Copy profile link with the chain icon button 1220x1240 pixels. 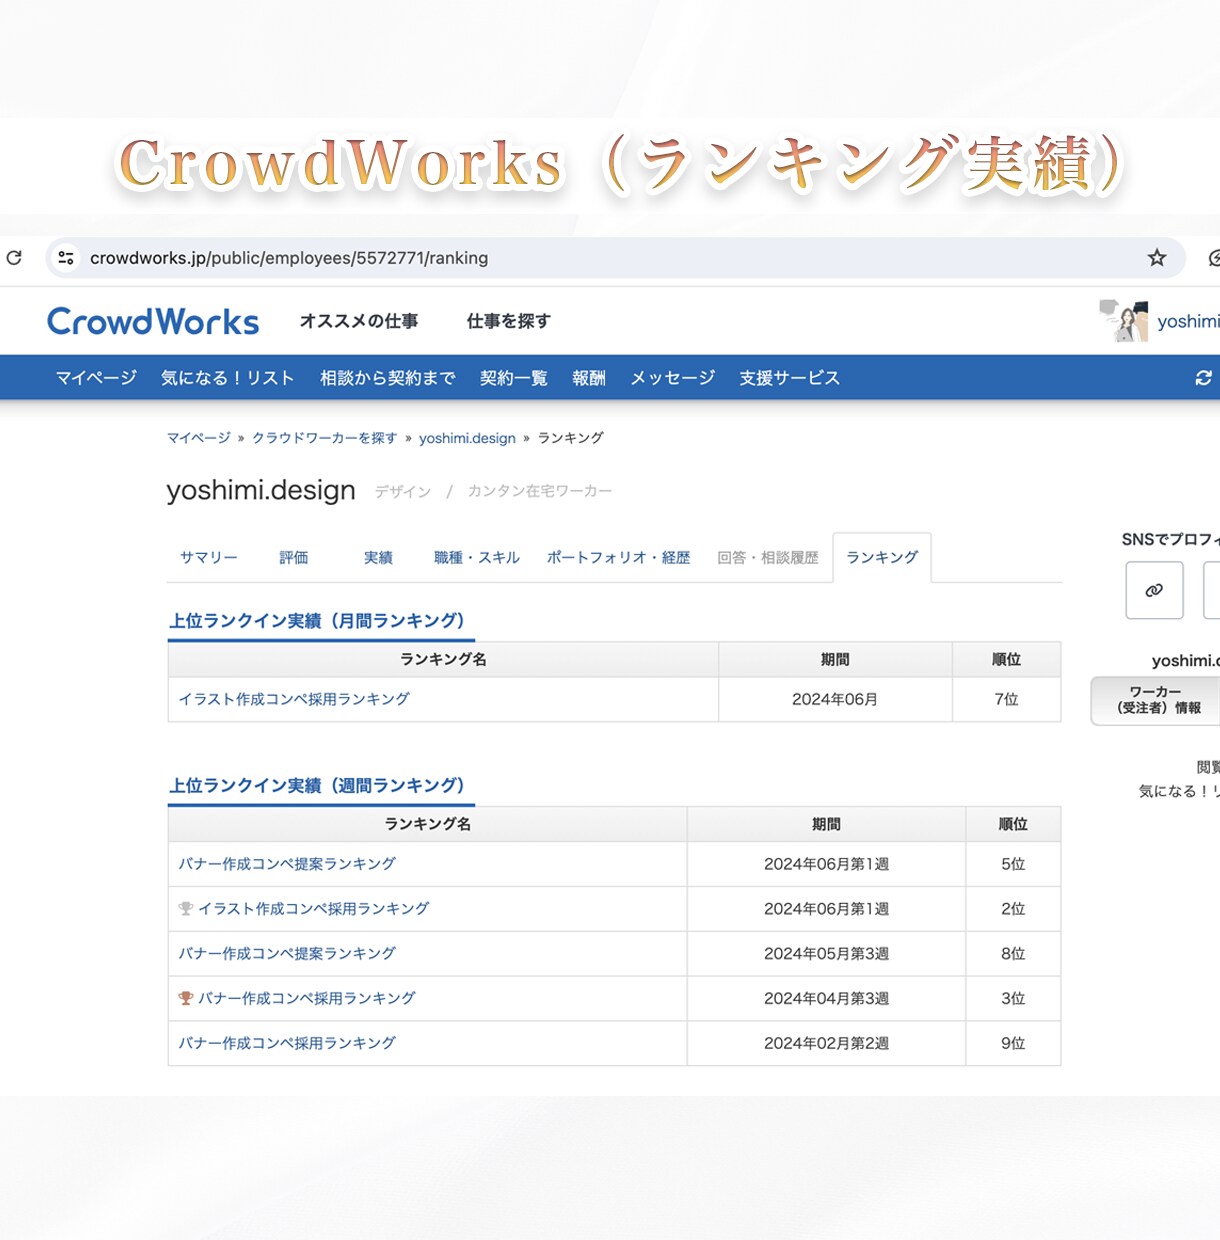[x=1154, y=590]
